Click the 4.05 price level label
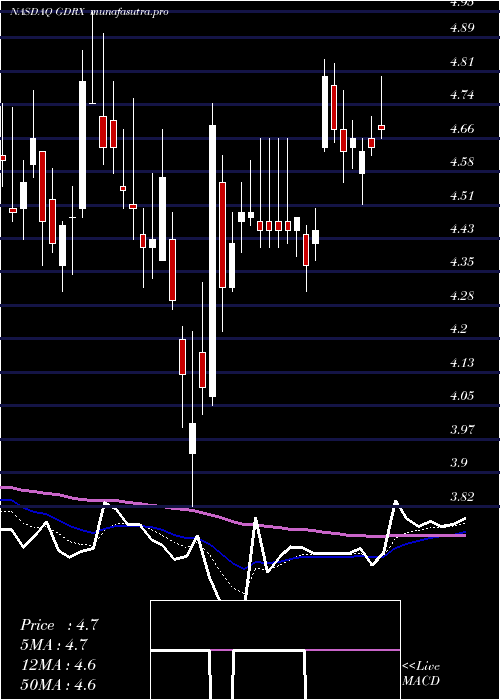 [x=462, y=396]
